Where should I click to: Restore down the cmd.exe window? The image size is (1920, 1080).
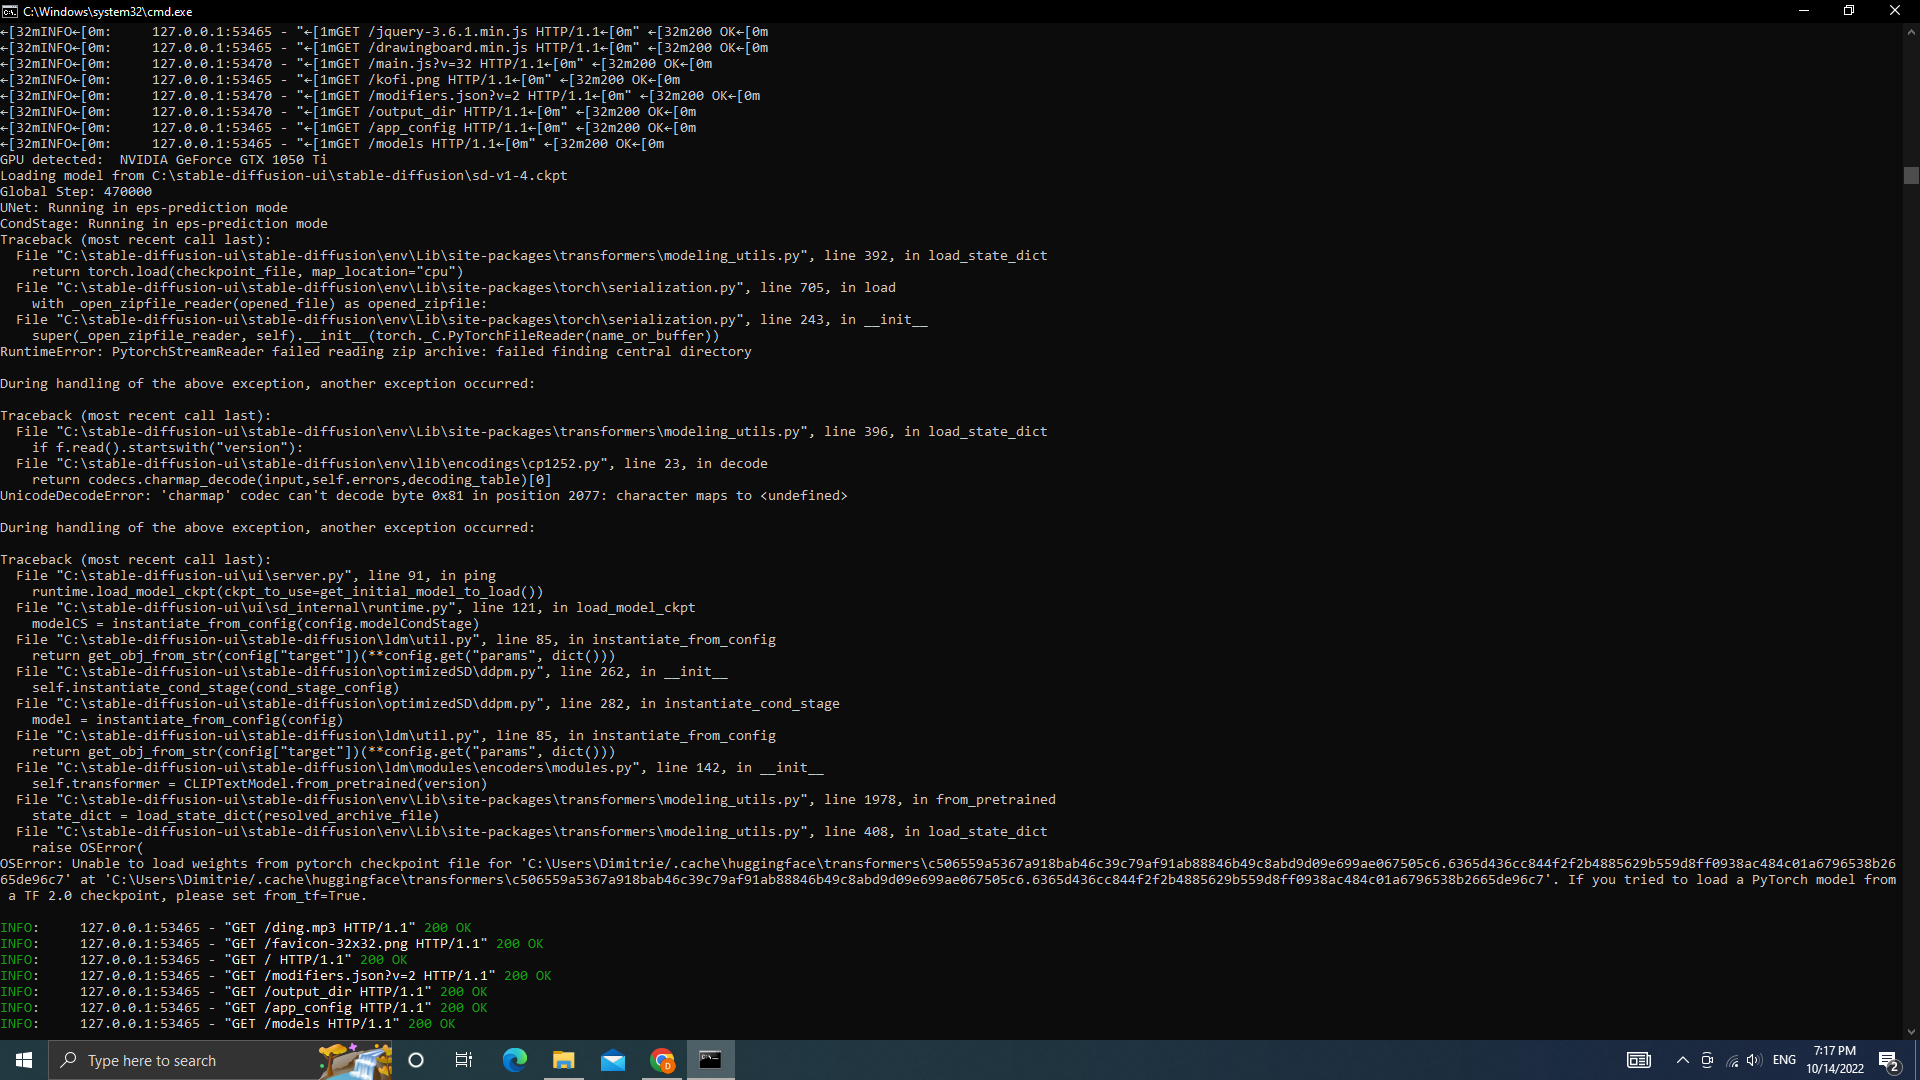(x=1849, y=11)
